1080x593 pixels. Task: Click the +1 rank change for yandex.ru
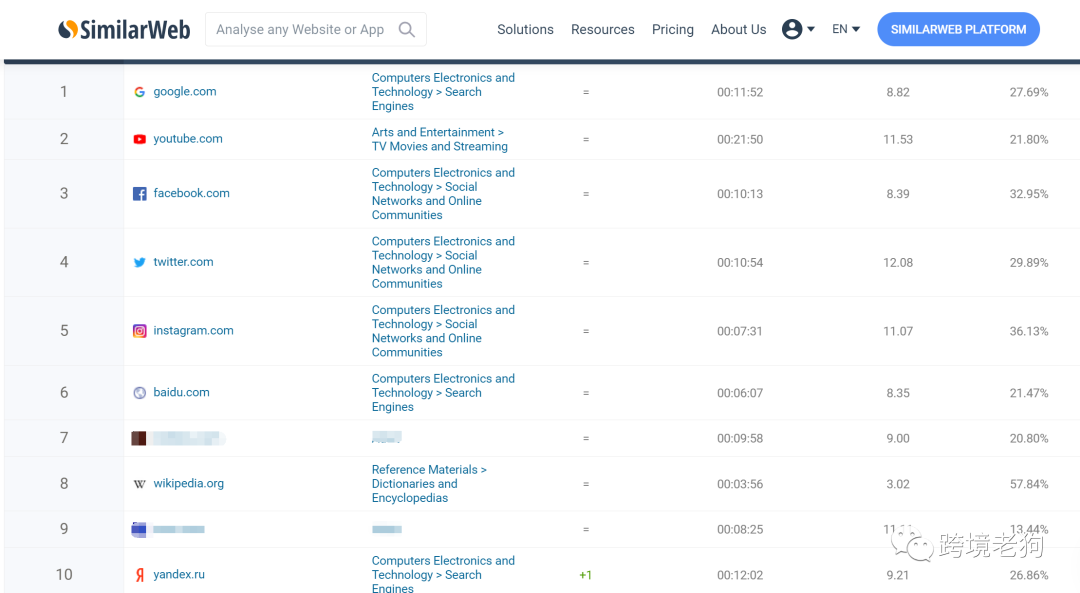point(585,575)
